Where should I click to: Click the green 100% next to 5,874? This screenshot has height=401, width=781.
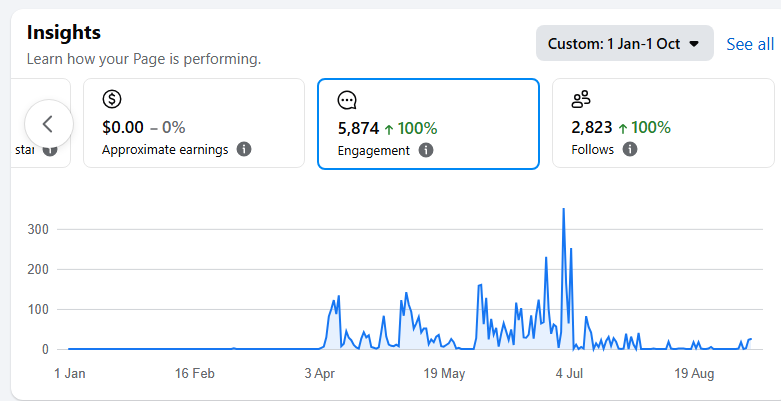(417, 129)
